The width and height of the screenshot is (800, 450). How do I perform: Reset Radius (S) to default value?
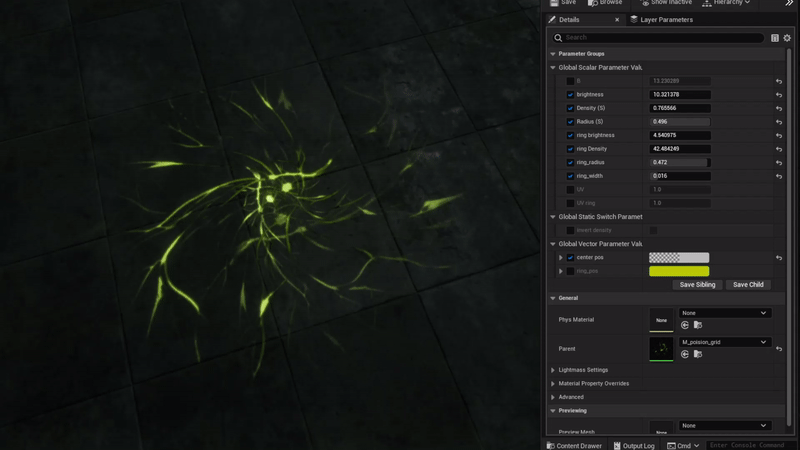click(779, 122)
